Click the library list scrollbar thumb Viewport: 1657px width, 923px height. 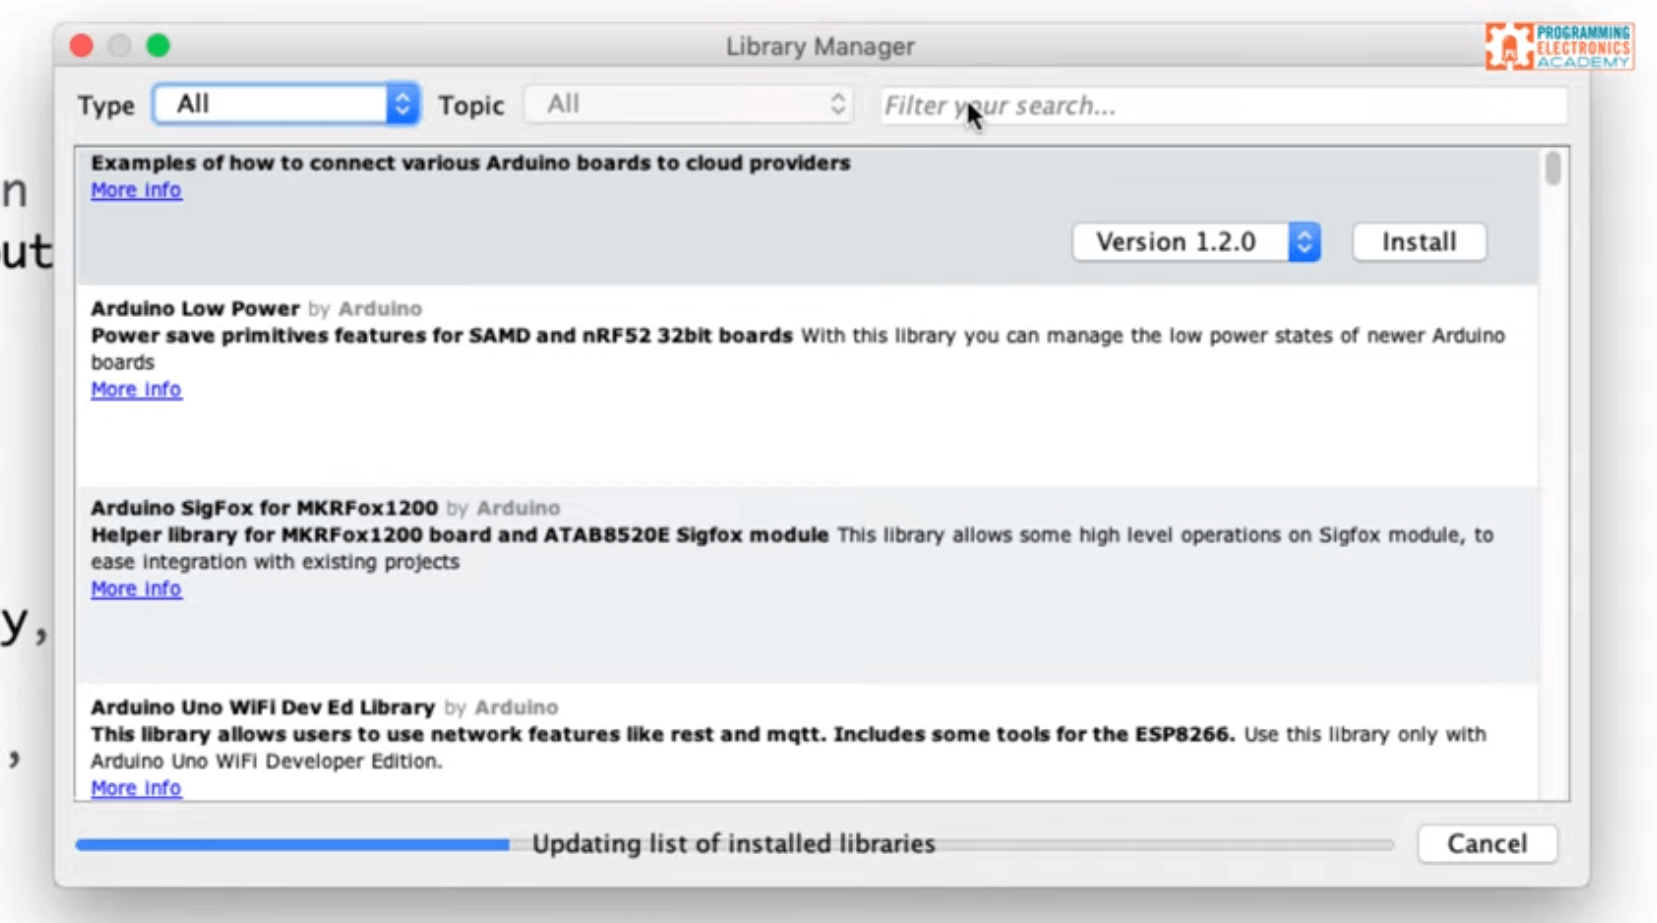pos(1552,168)
